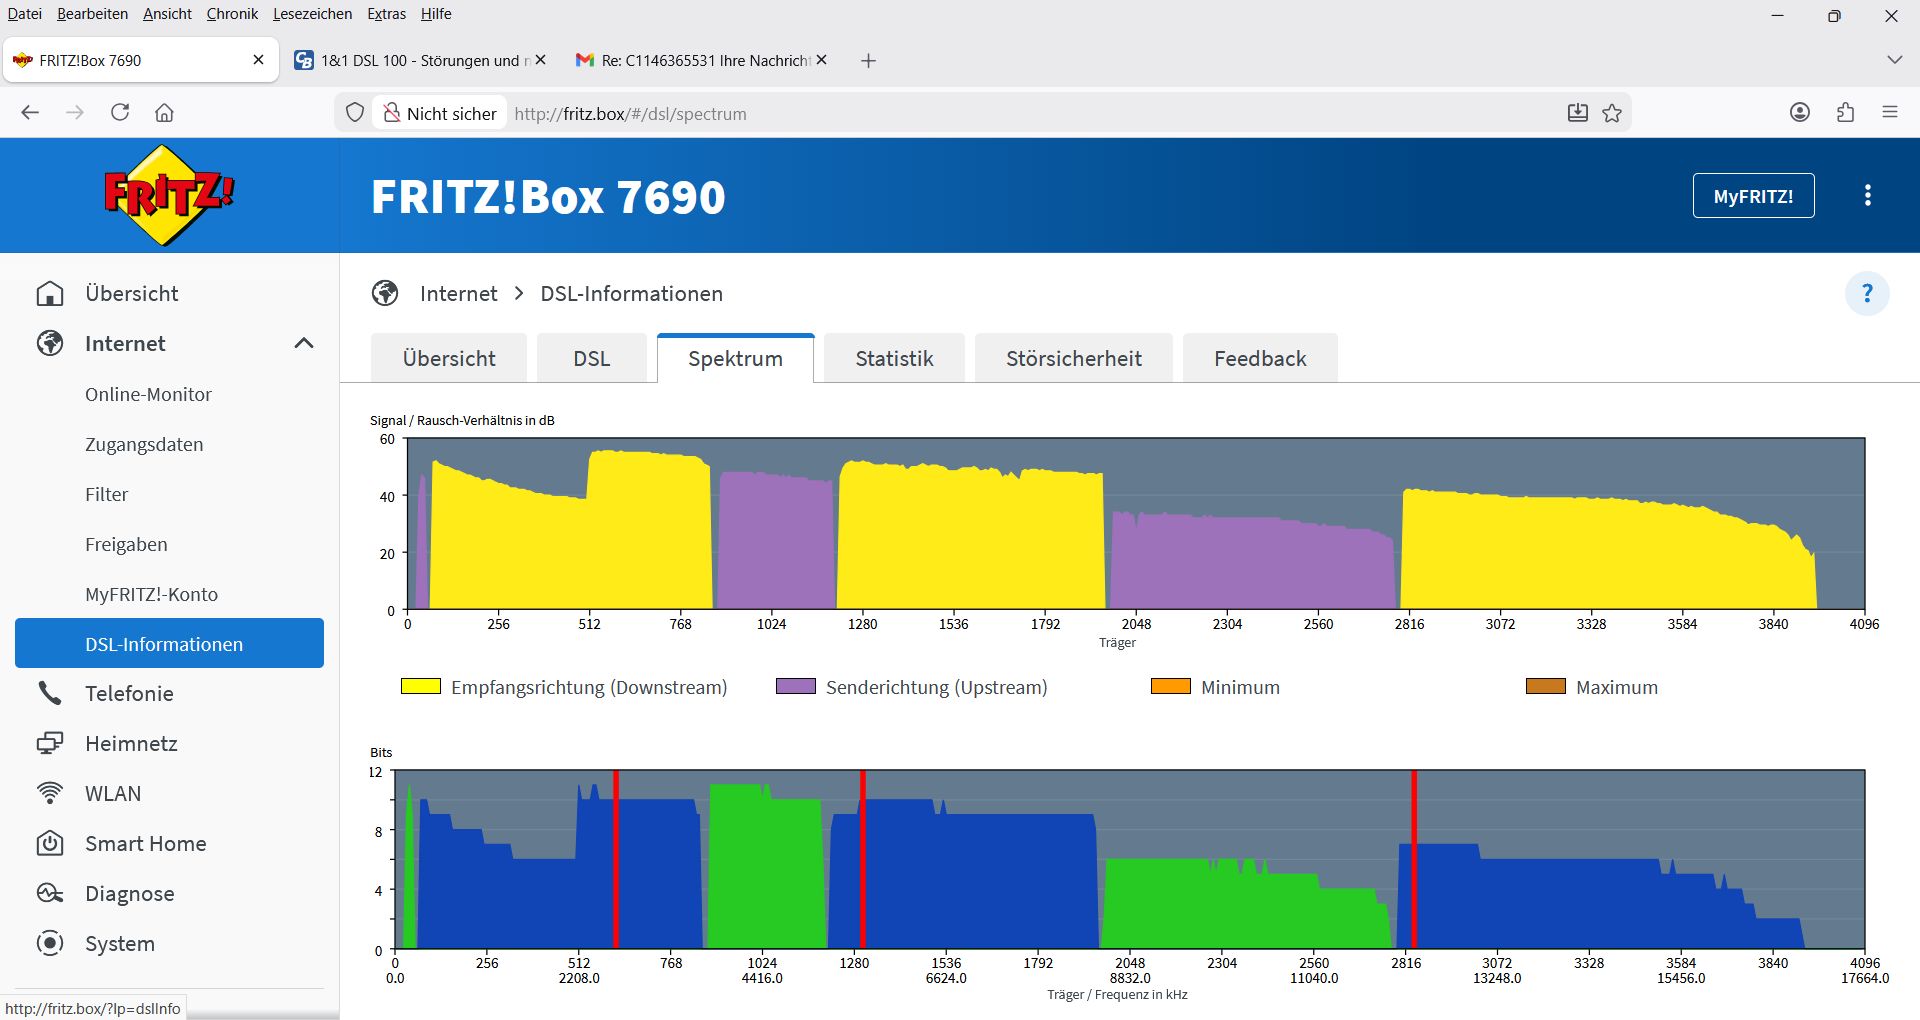Expand the list all tabs dropdown
1920x1020 pixels.
tap(1894, 60)
